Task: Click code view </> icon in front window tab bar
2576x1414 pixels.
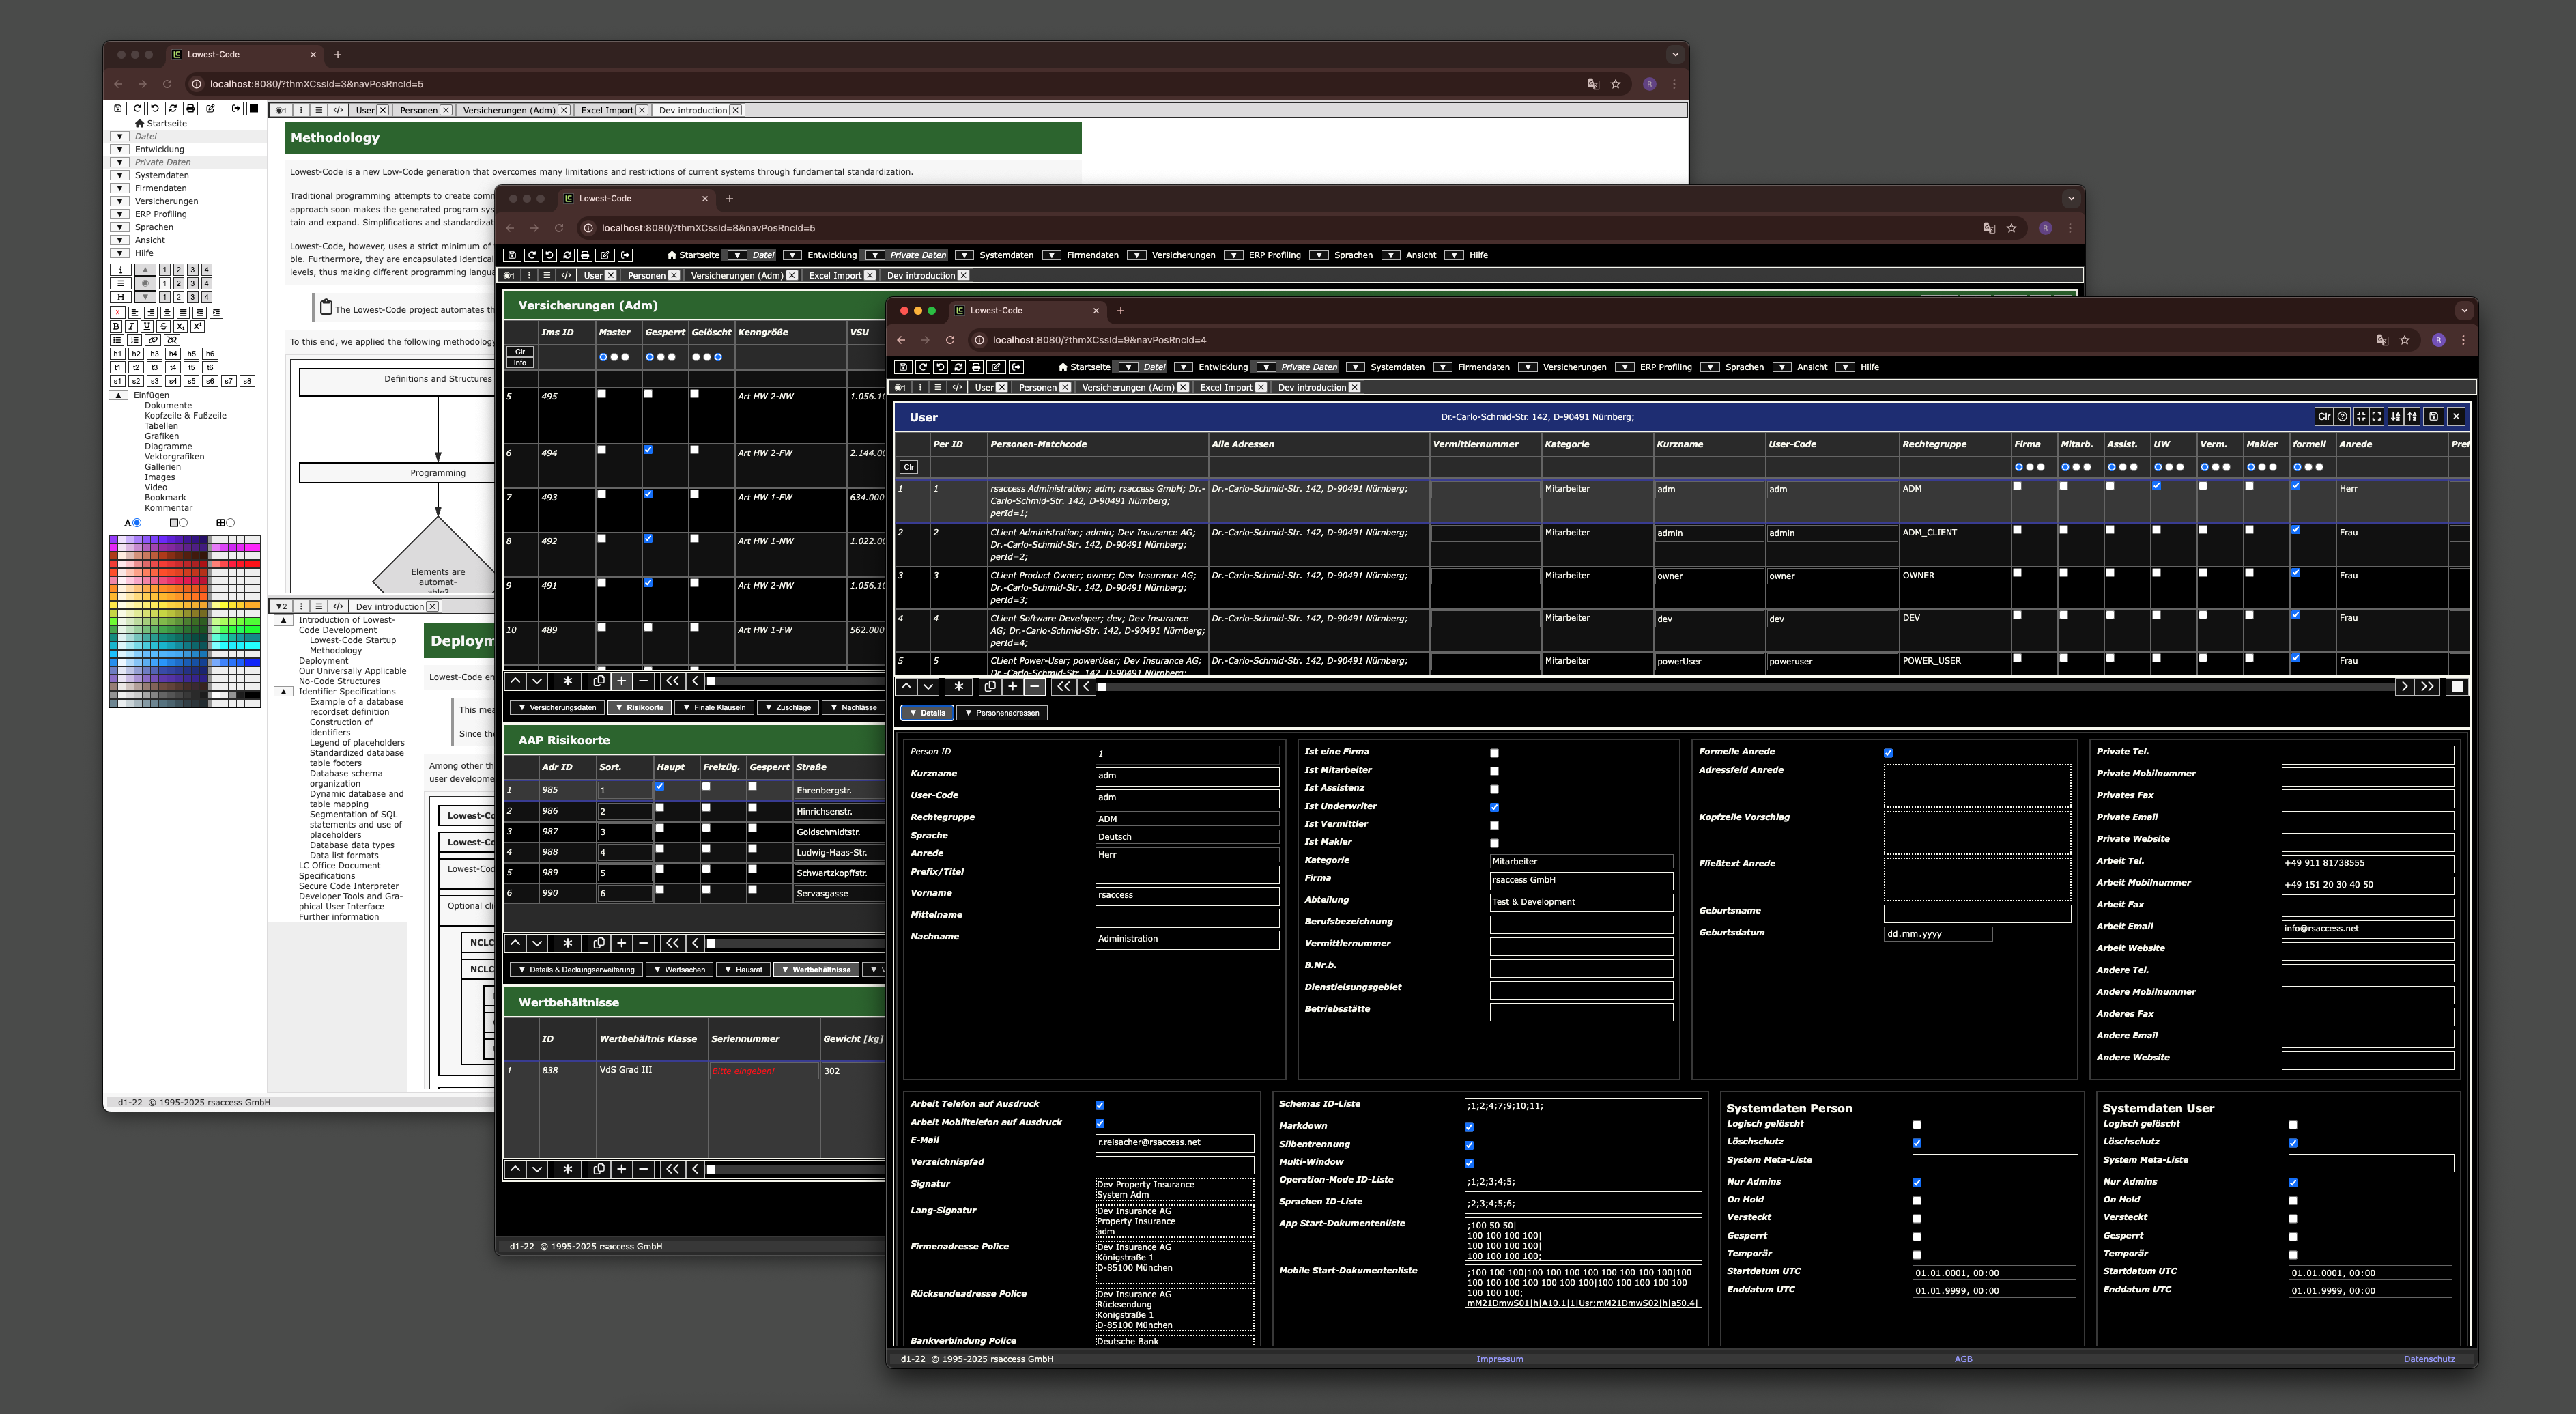Action: click(x=957, y=388)
